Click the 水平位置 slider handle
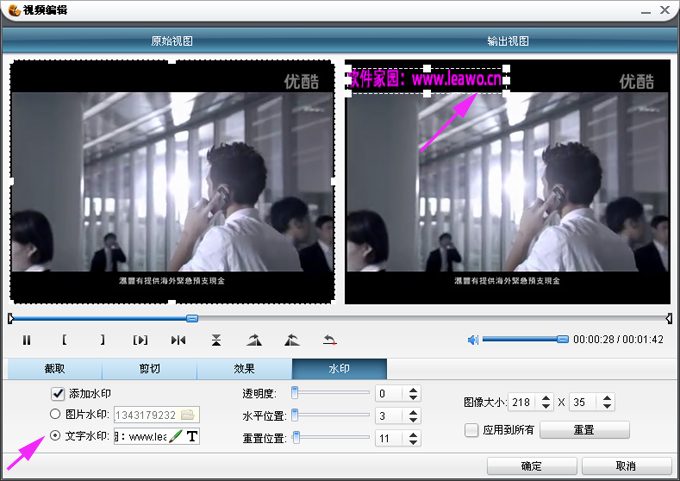The width and height of the screenshot is (680, 481). [x=295, y=415]
